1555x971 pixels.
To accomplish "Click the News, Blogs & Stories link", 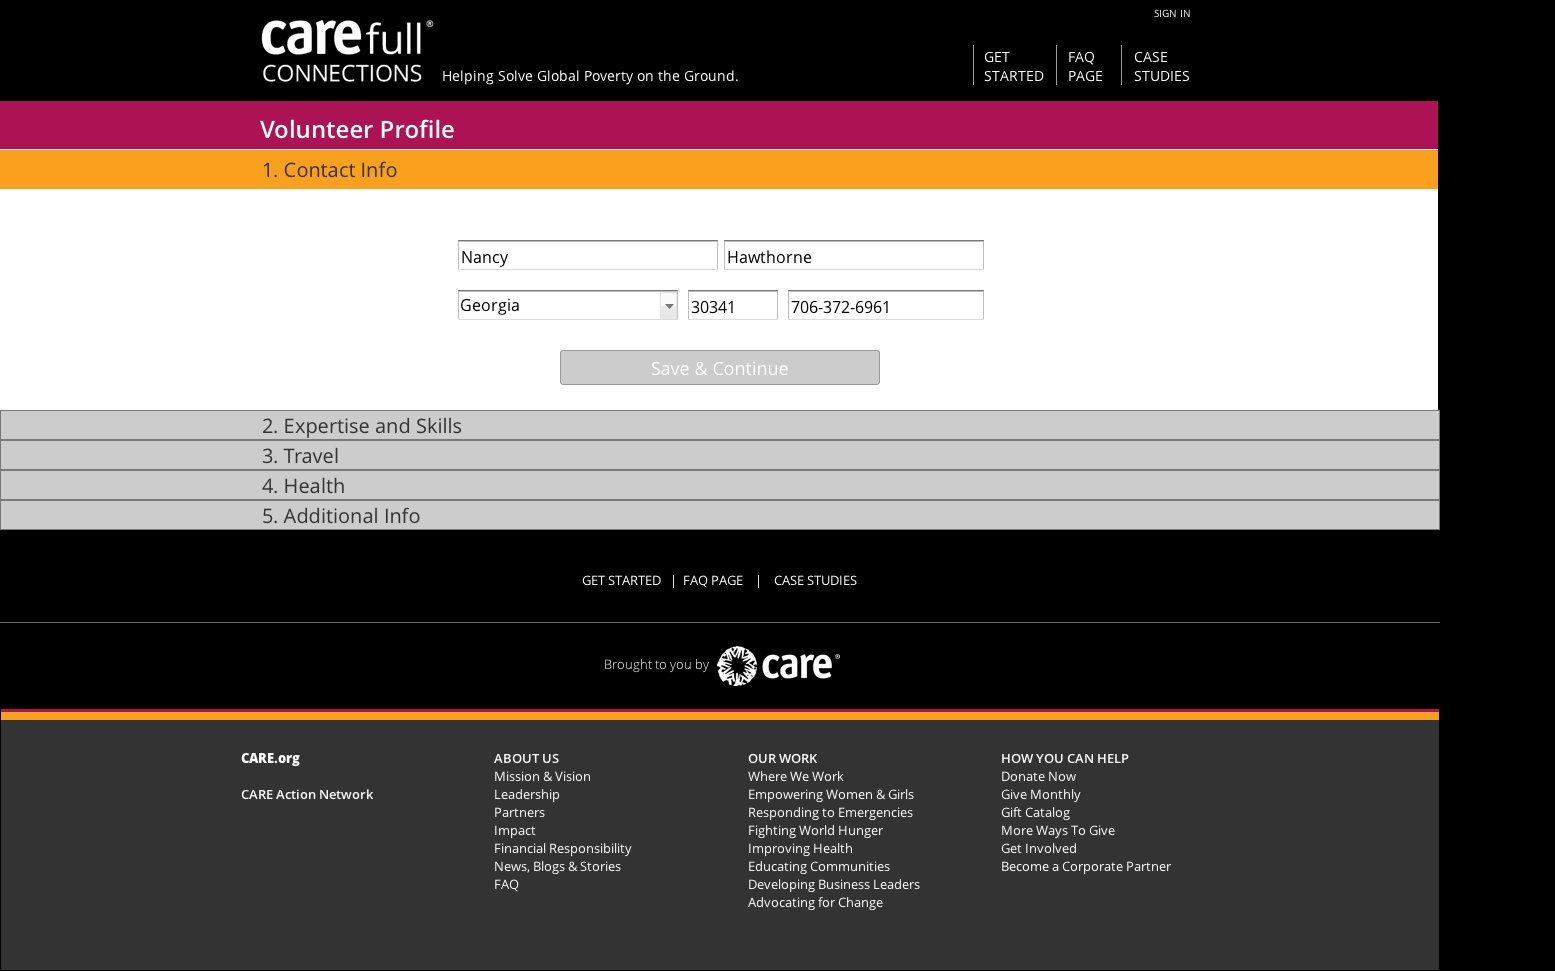I will tap(557, 866).
